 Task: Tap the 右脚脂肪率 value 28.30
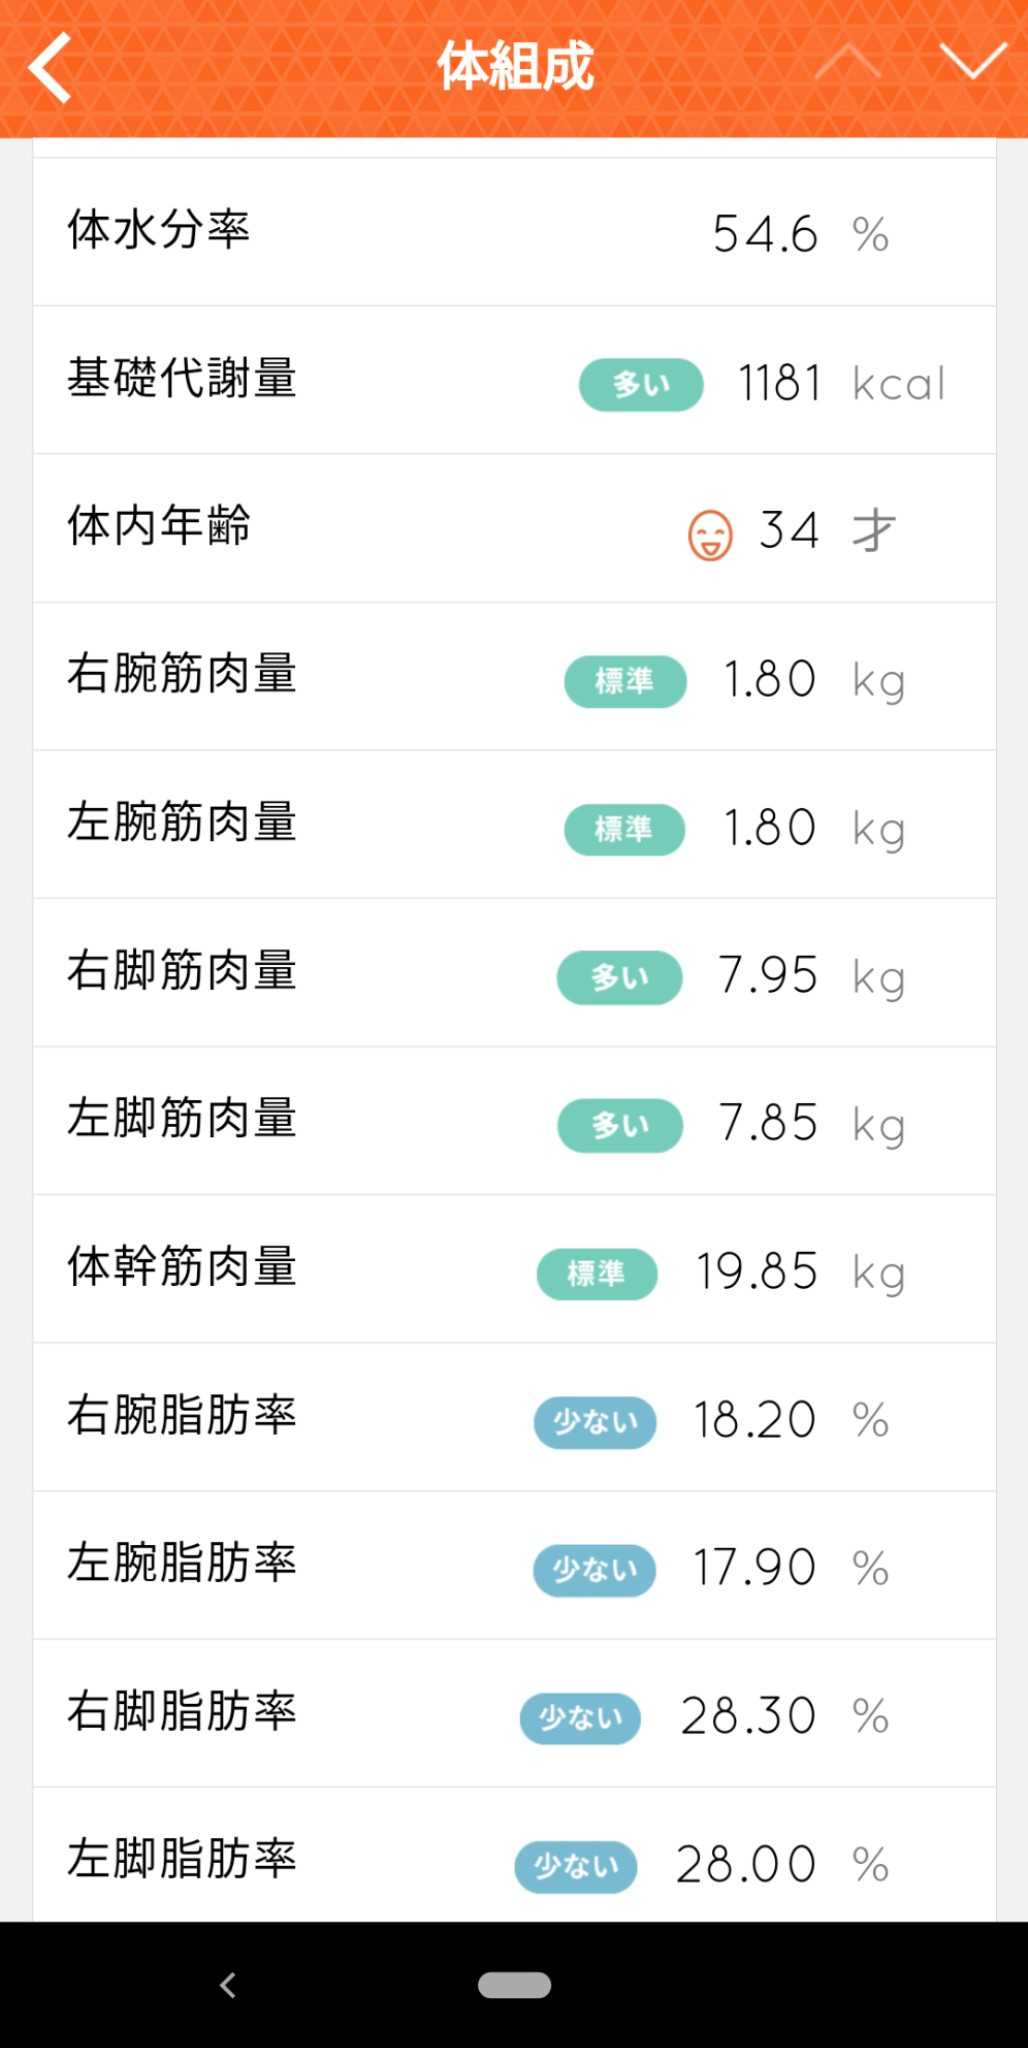tap(748, 1716)
